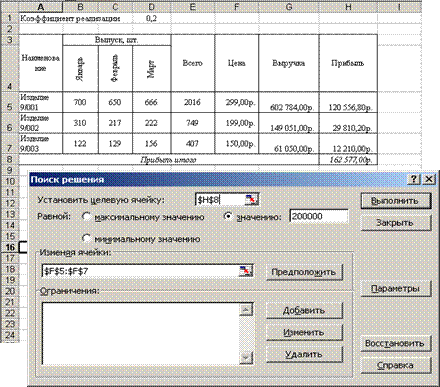This screenshot has height=387, width=440.
Task: Click revenue cell 61 050,00р.
Action: click(x=289, y=143)
